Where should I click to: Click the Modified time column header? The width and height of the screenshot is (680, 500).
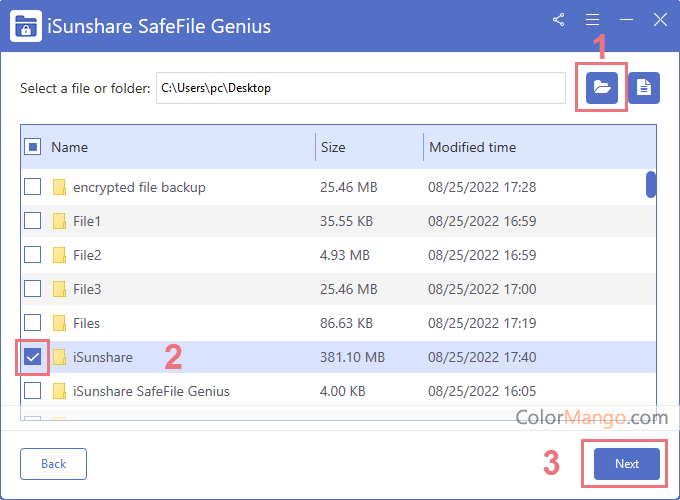(x=473, y=147)
